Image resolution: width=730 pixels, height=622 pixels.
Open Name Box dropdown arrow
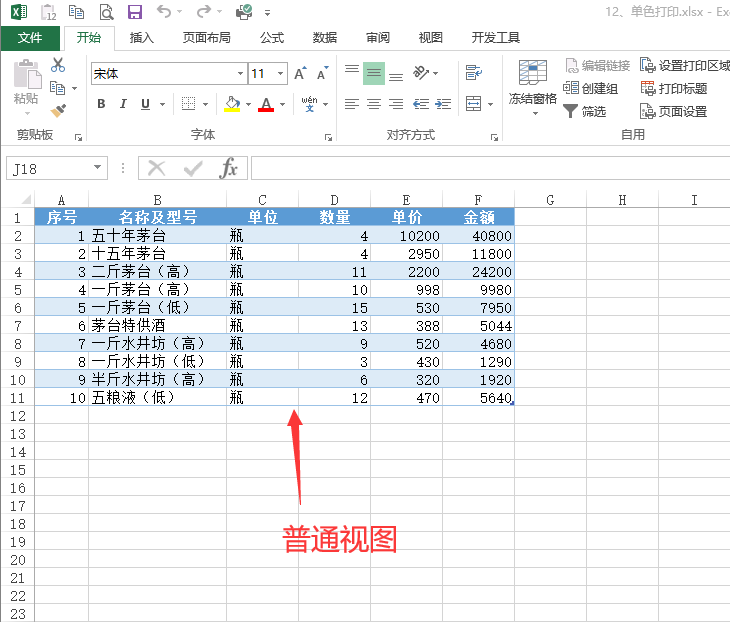(x=97, y=168)
